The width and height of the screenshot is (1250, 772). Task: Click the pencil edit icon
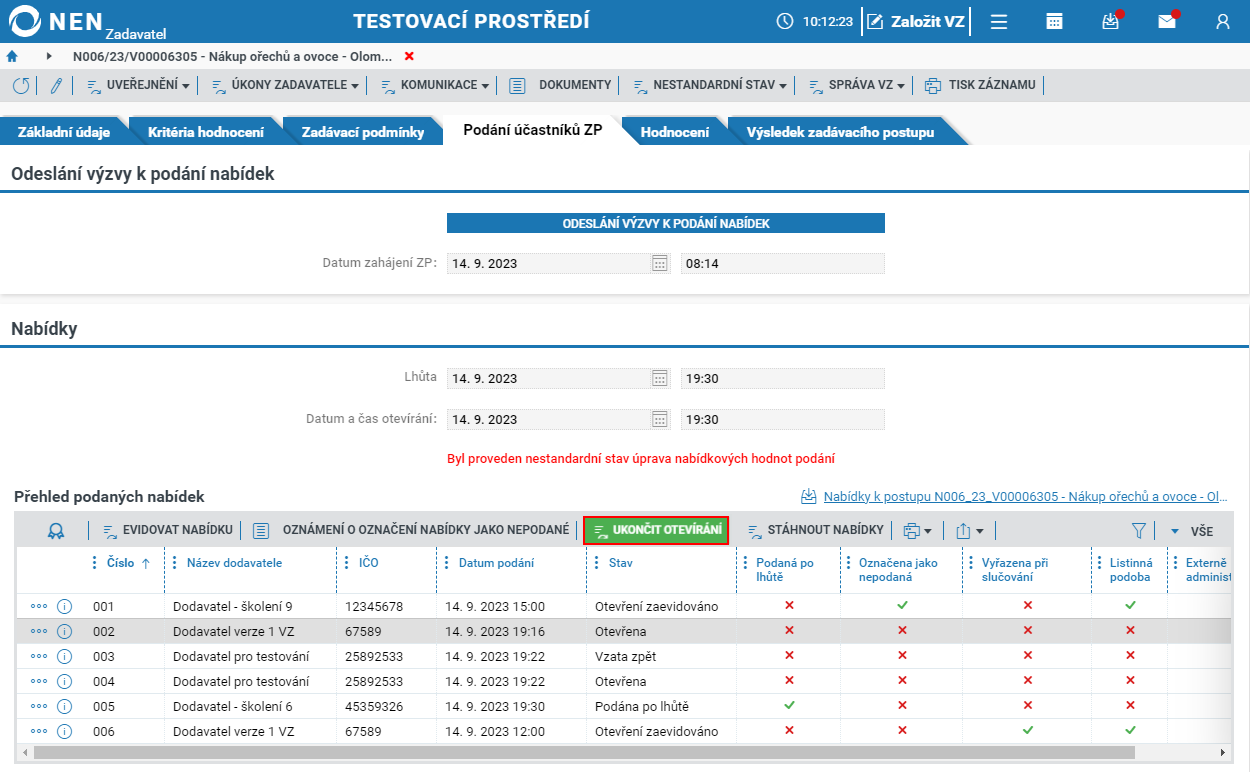[56, 85]
